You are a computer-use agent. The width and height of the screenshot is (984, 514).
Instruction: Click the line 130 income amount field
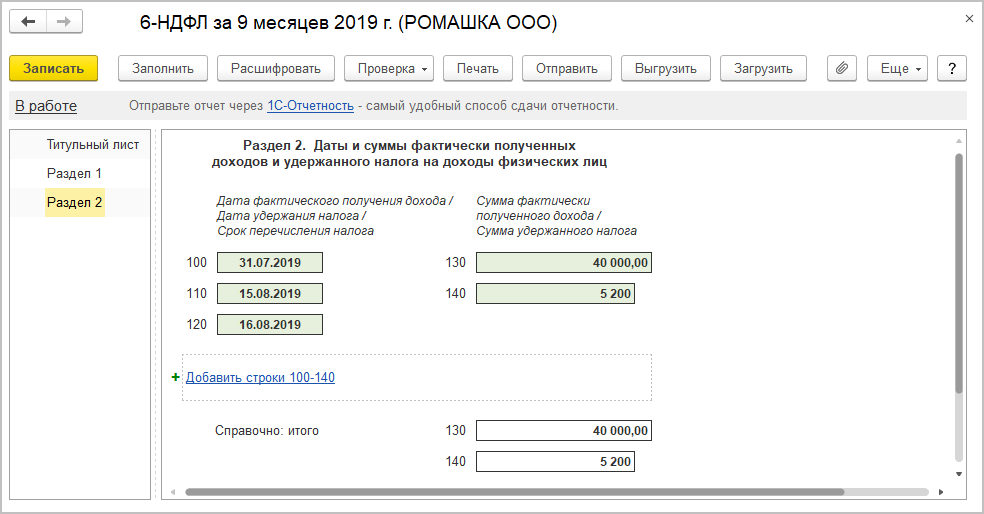[x=564, y=263]
